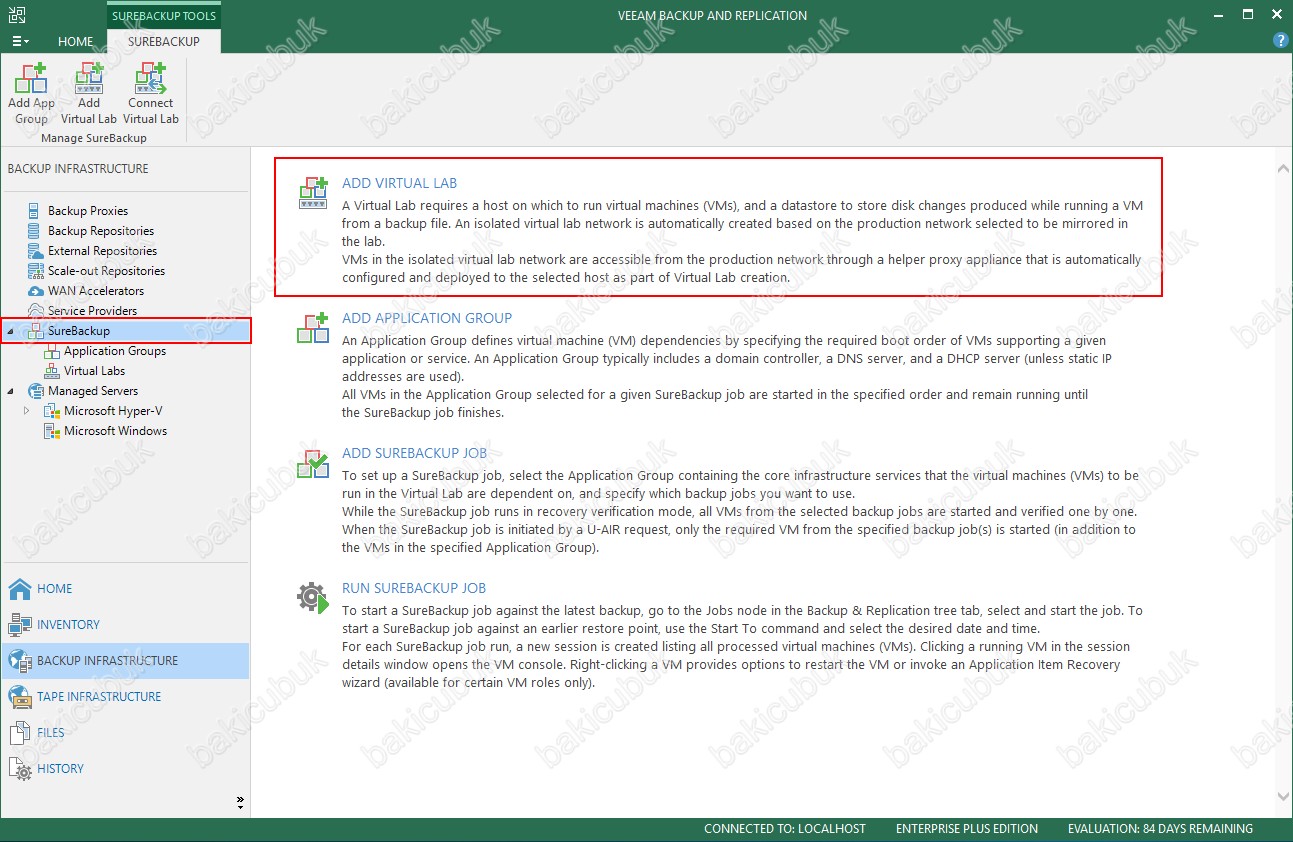Click the Add Application Group content icon
The image size is (1293, 842).
[x=313, y=327]
